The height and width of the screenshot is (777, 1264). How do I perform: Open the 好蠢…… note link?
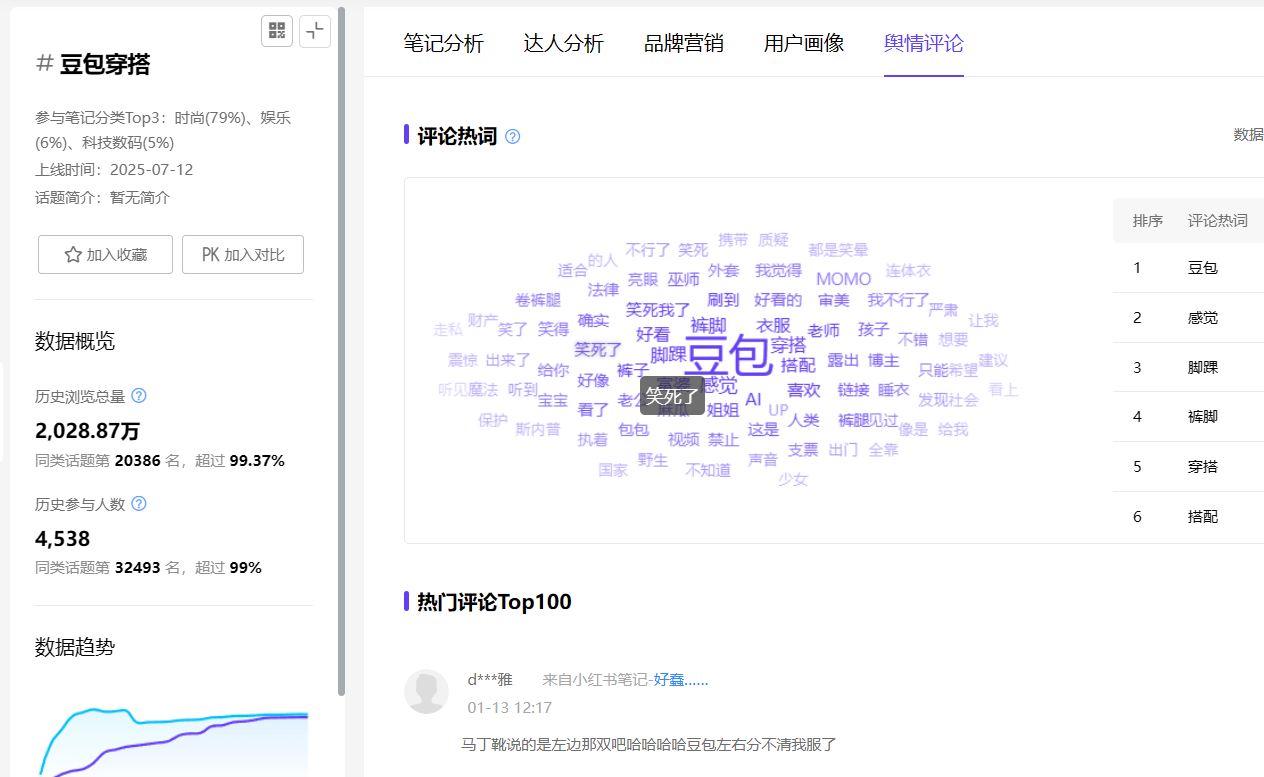[680, 680]
